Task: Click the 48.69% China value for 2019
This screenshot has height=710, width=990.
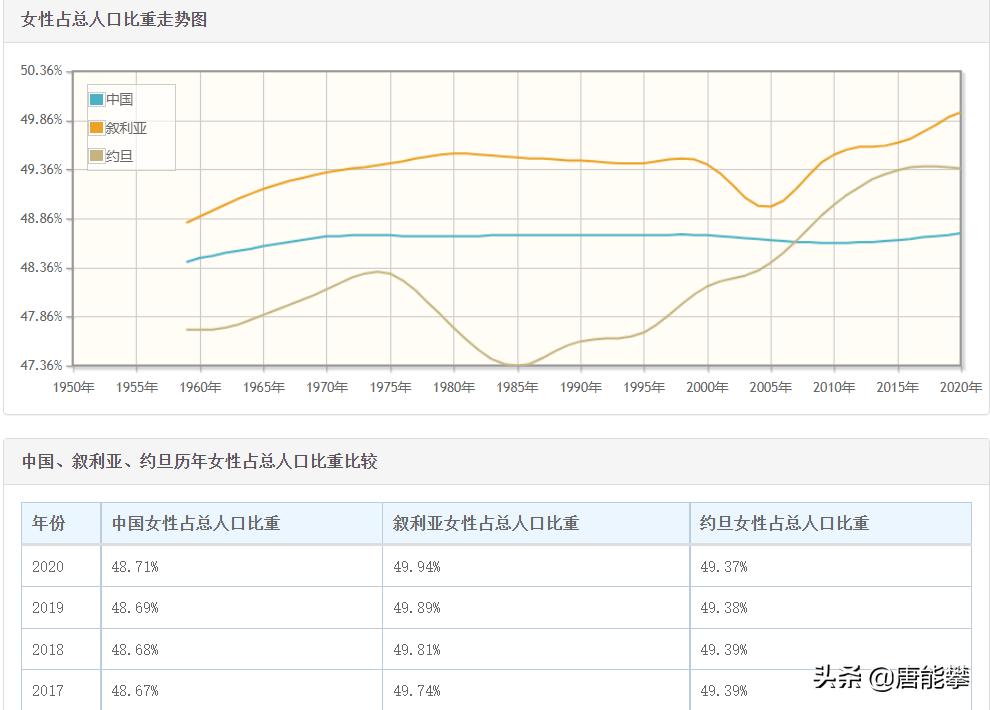Action: click(x=131, y=607)
